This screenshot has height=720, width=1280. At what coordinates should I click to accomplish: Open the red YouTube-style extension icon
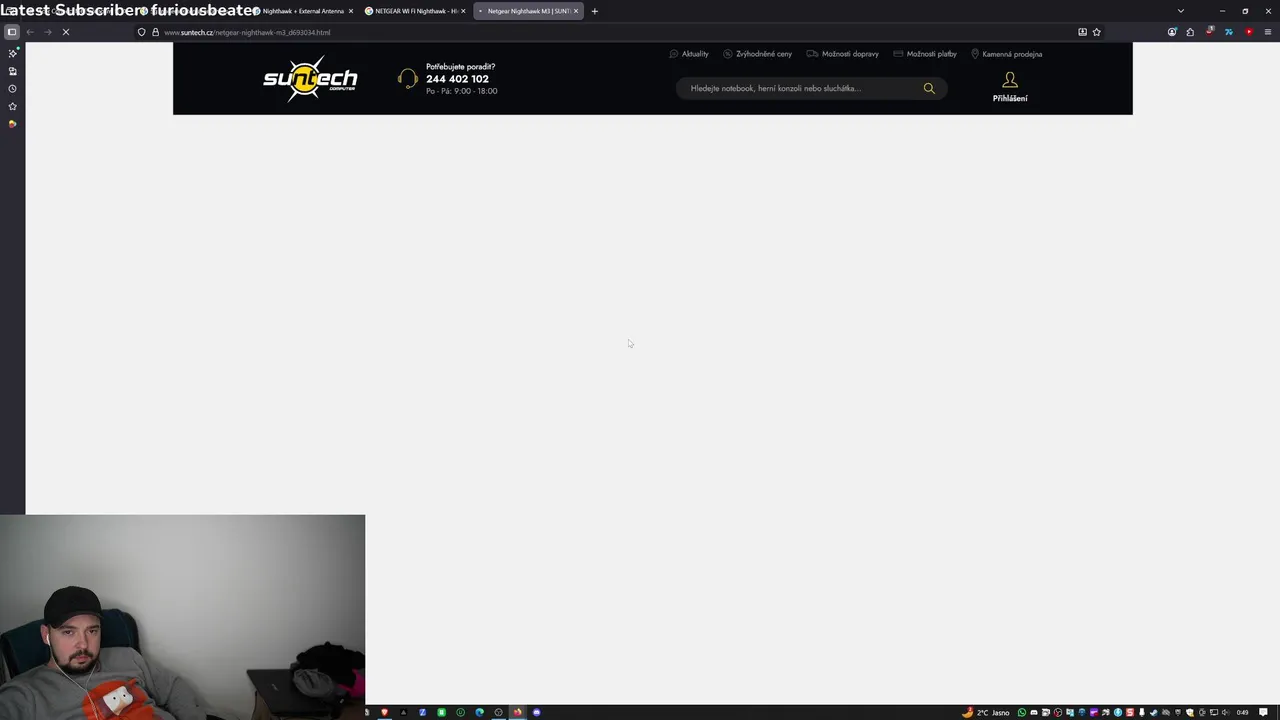coord(1249,32)
